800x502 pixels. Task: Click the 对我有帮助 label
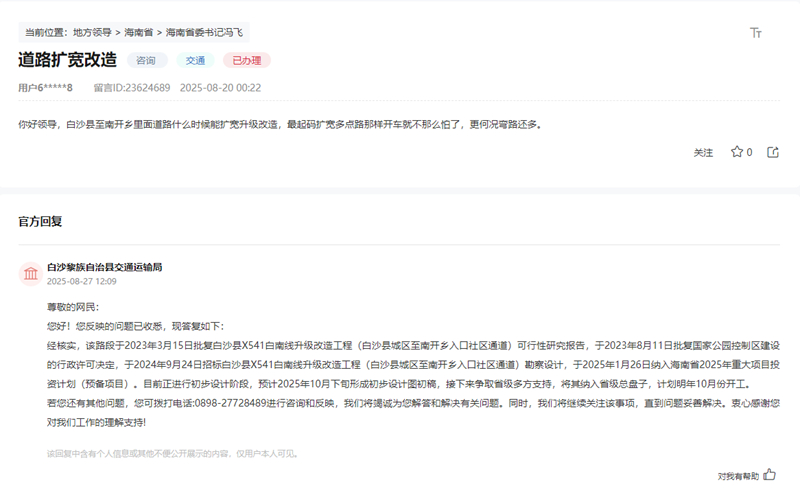coord(738,476)
